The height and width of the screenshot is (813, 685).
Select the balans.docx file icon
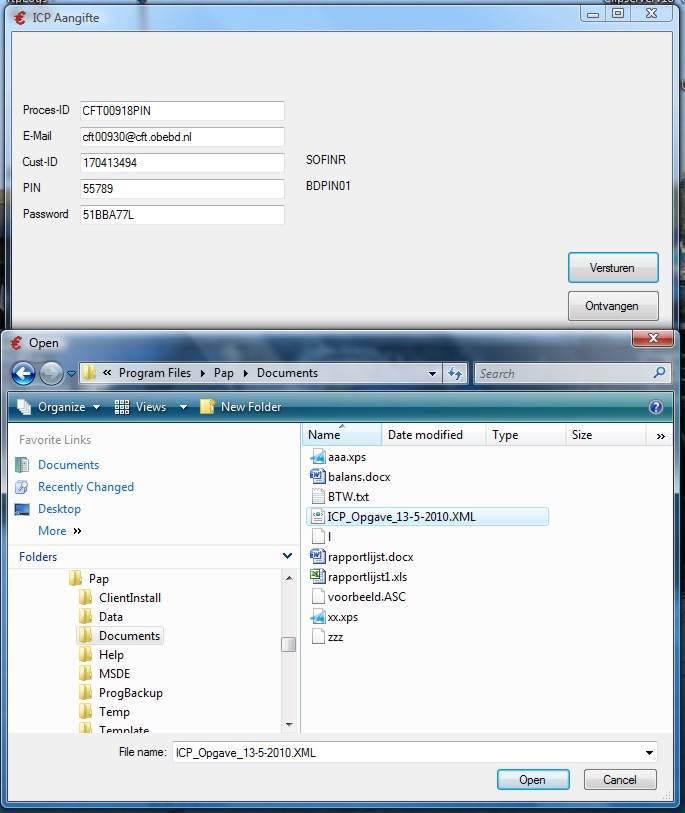(318, 476)
